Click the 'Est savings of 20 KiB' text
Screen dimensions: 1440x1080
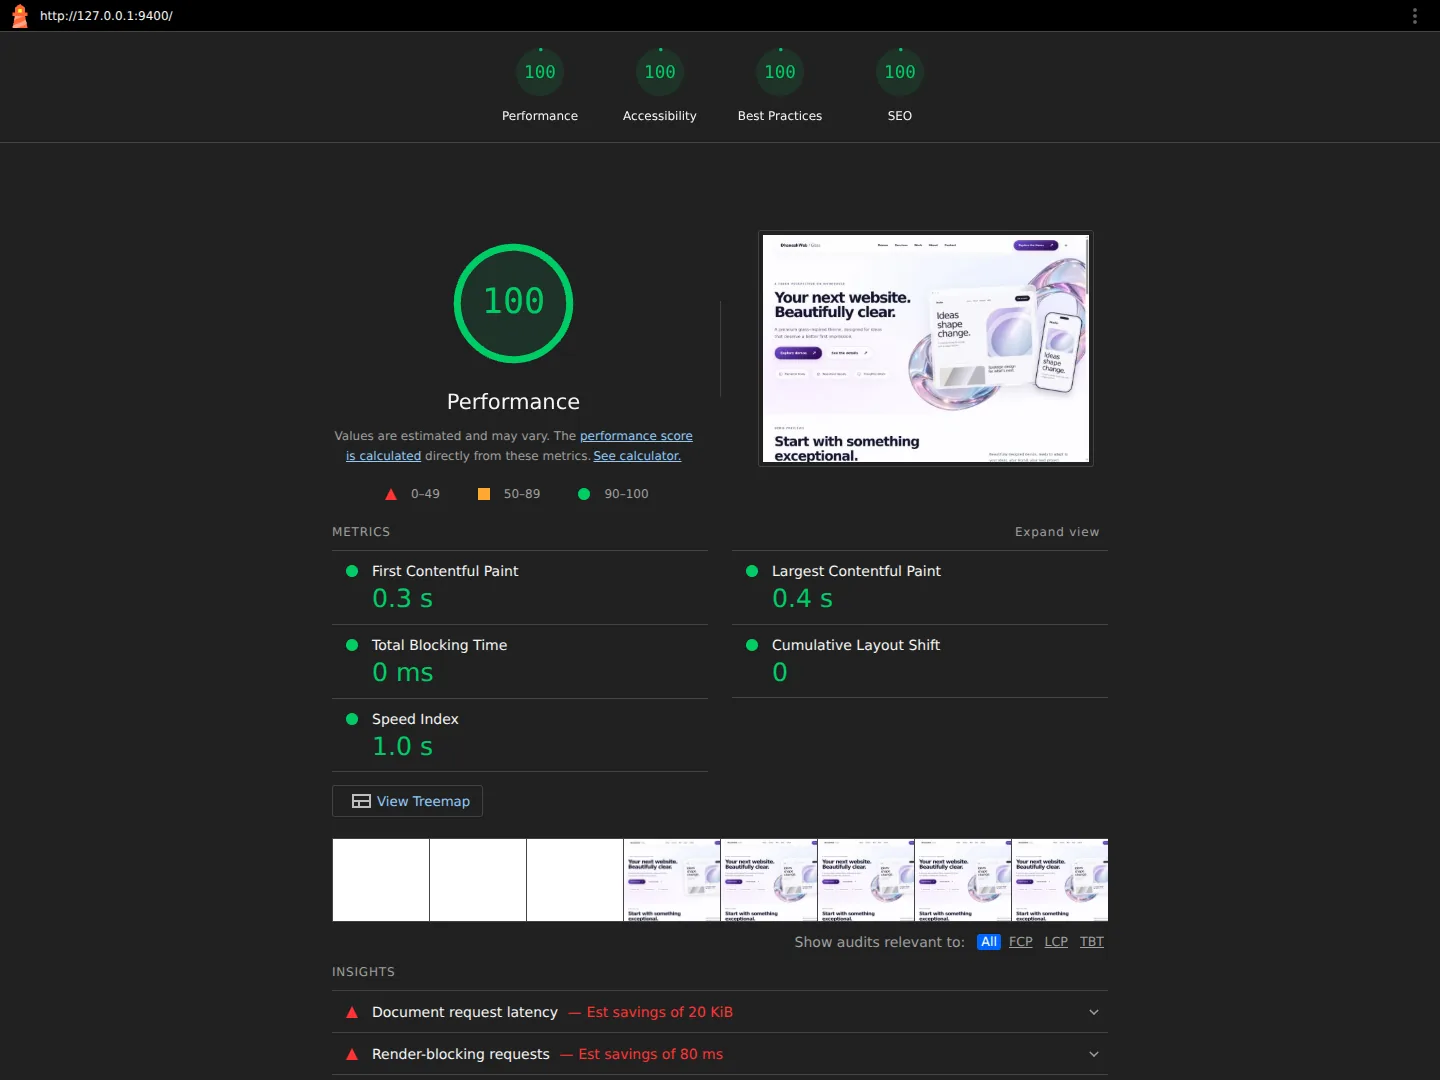click(x=660, y=1012)
